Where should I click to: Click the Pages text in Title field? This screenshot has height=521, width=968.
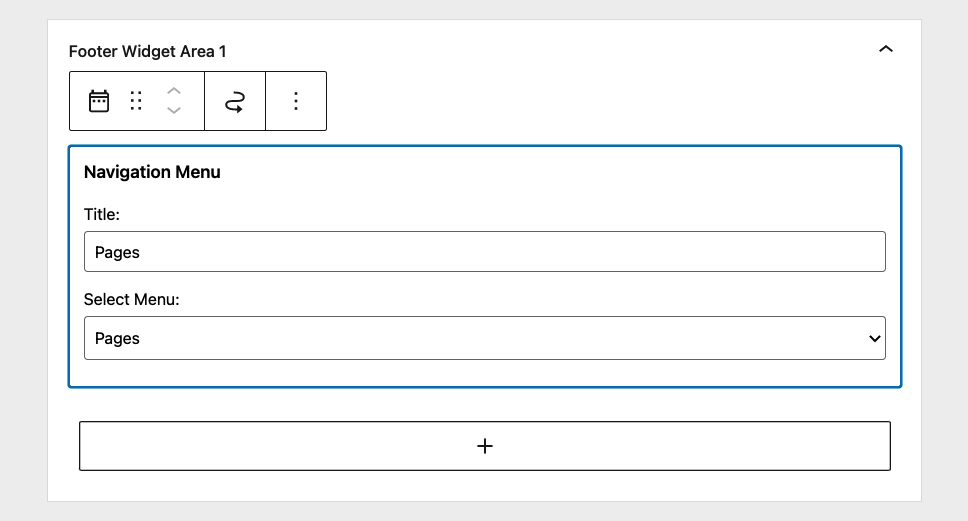117,252
